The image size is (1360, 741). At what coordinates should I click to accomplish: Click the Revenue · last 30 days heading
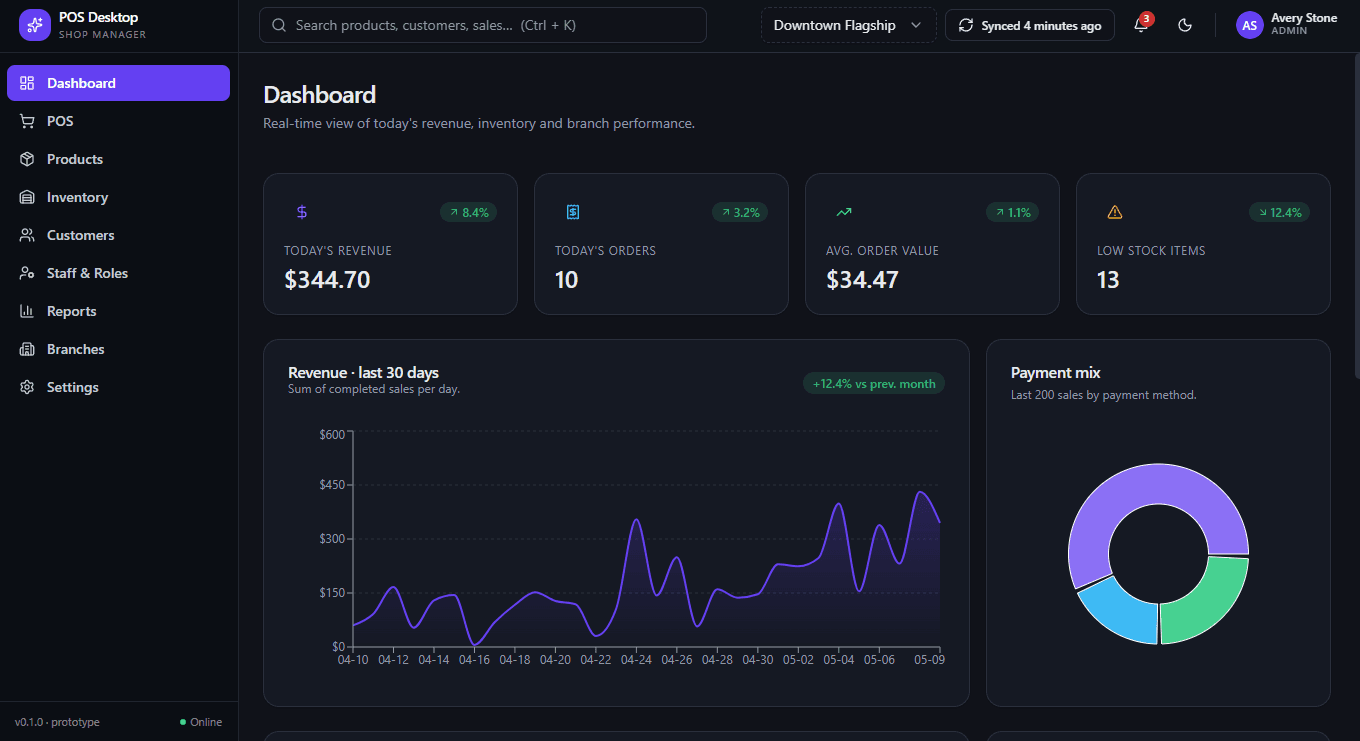[363, 372]
